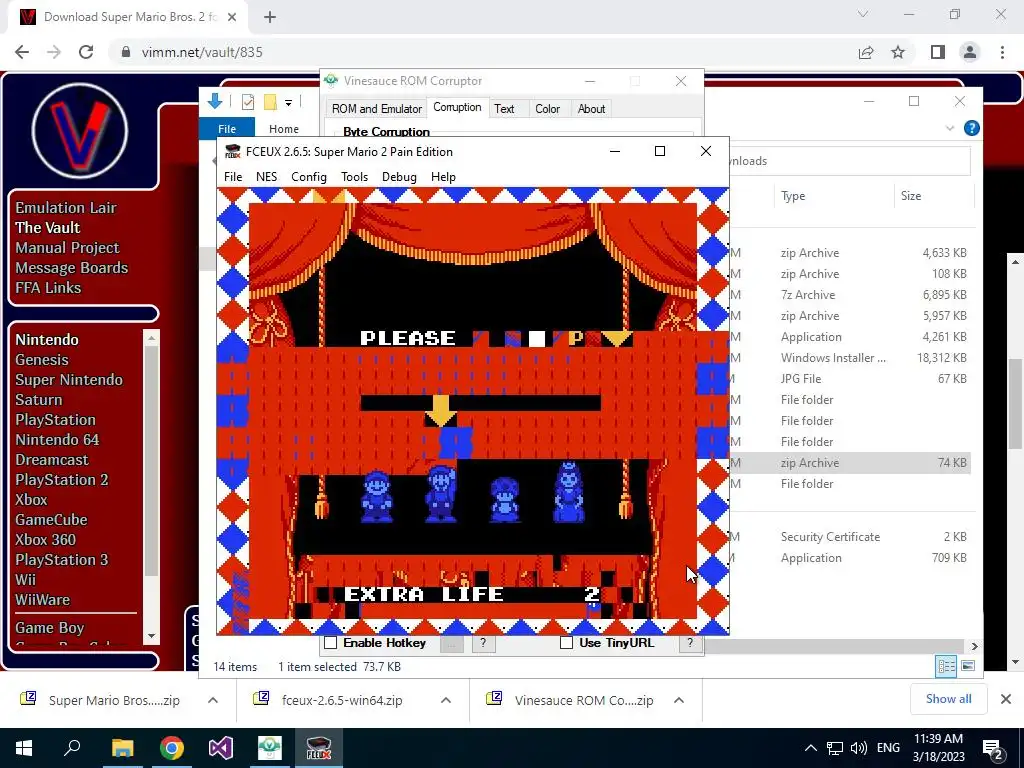Open the Tools menu in FCEUX

pos(355,177)
